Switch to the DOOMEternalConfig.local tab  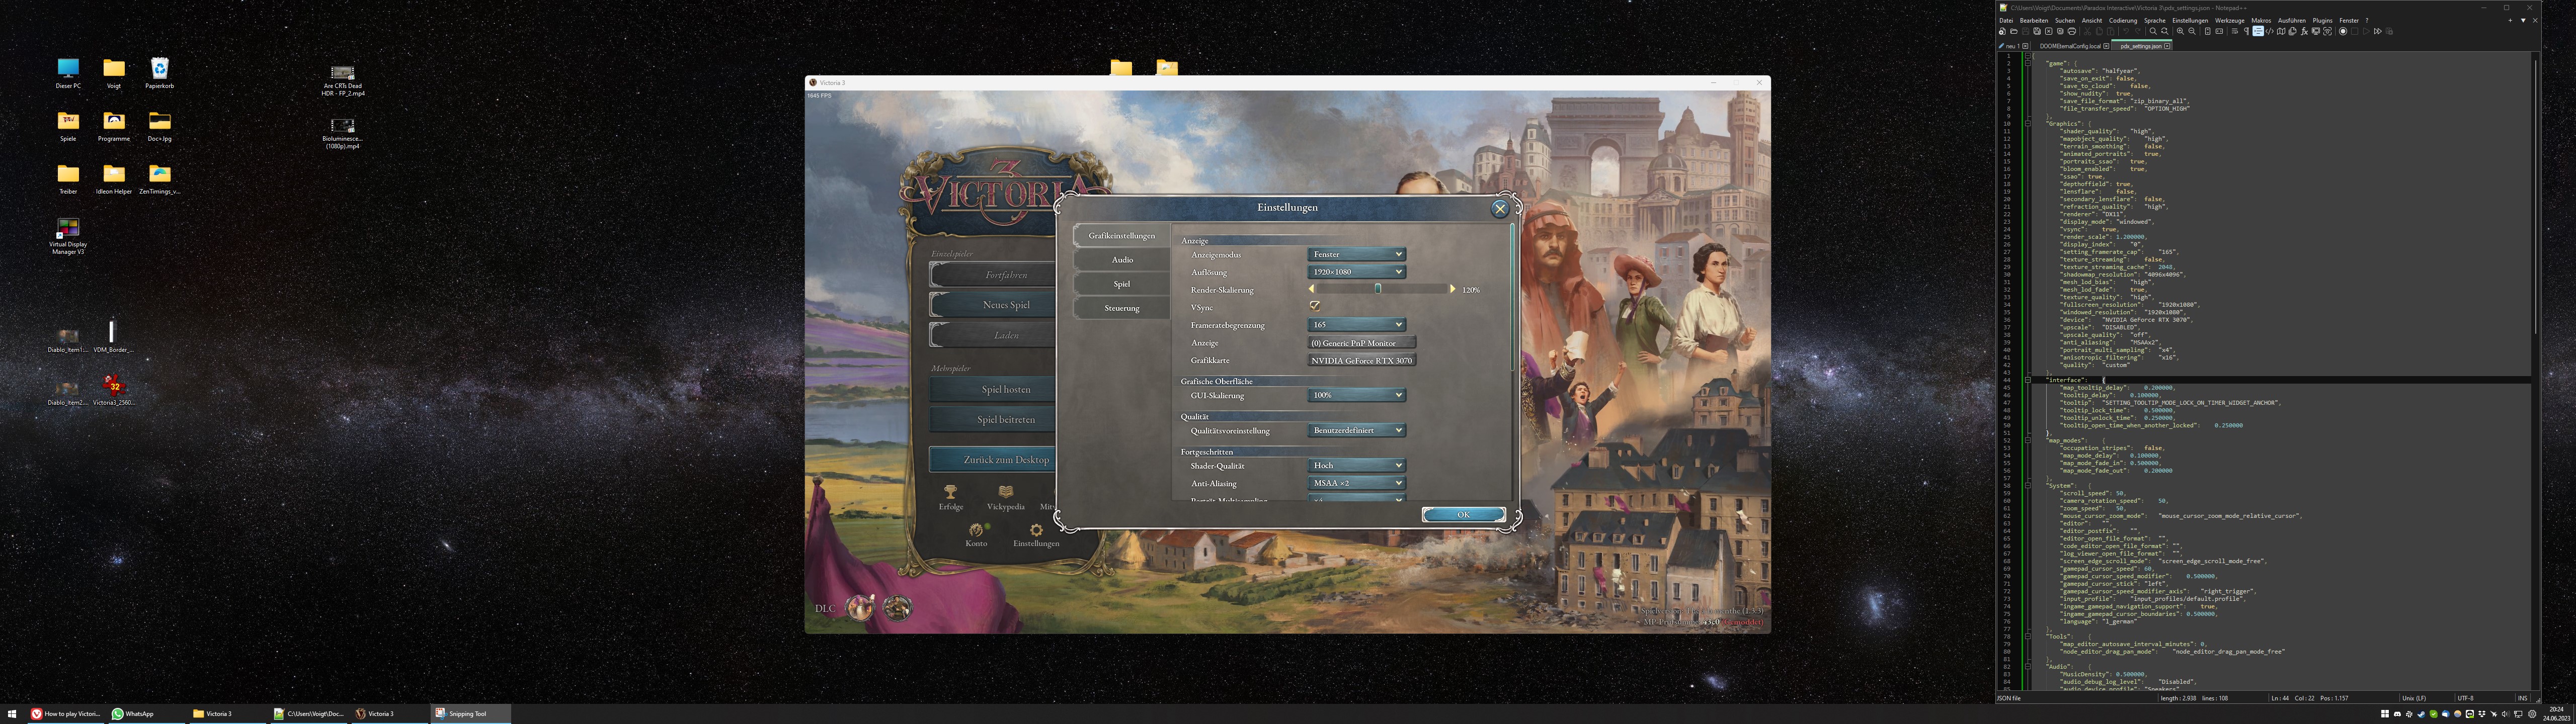2070,46
